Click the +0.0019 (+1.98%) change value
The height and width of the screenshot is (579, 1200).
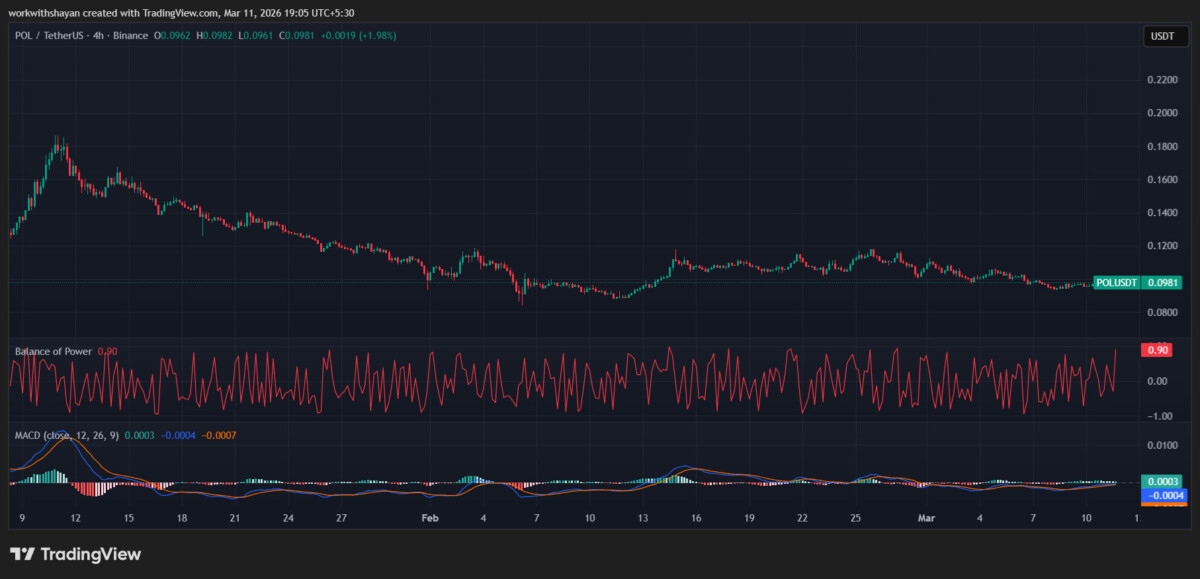pos(357,36)
